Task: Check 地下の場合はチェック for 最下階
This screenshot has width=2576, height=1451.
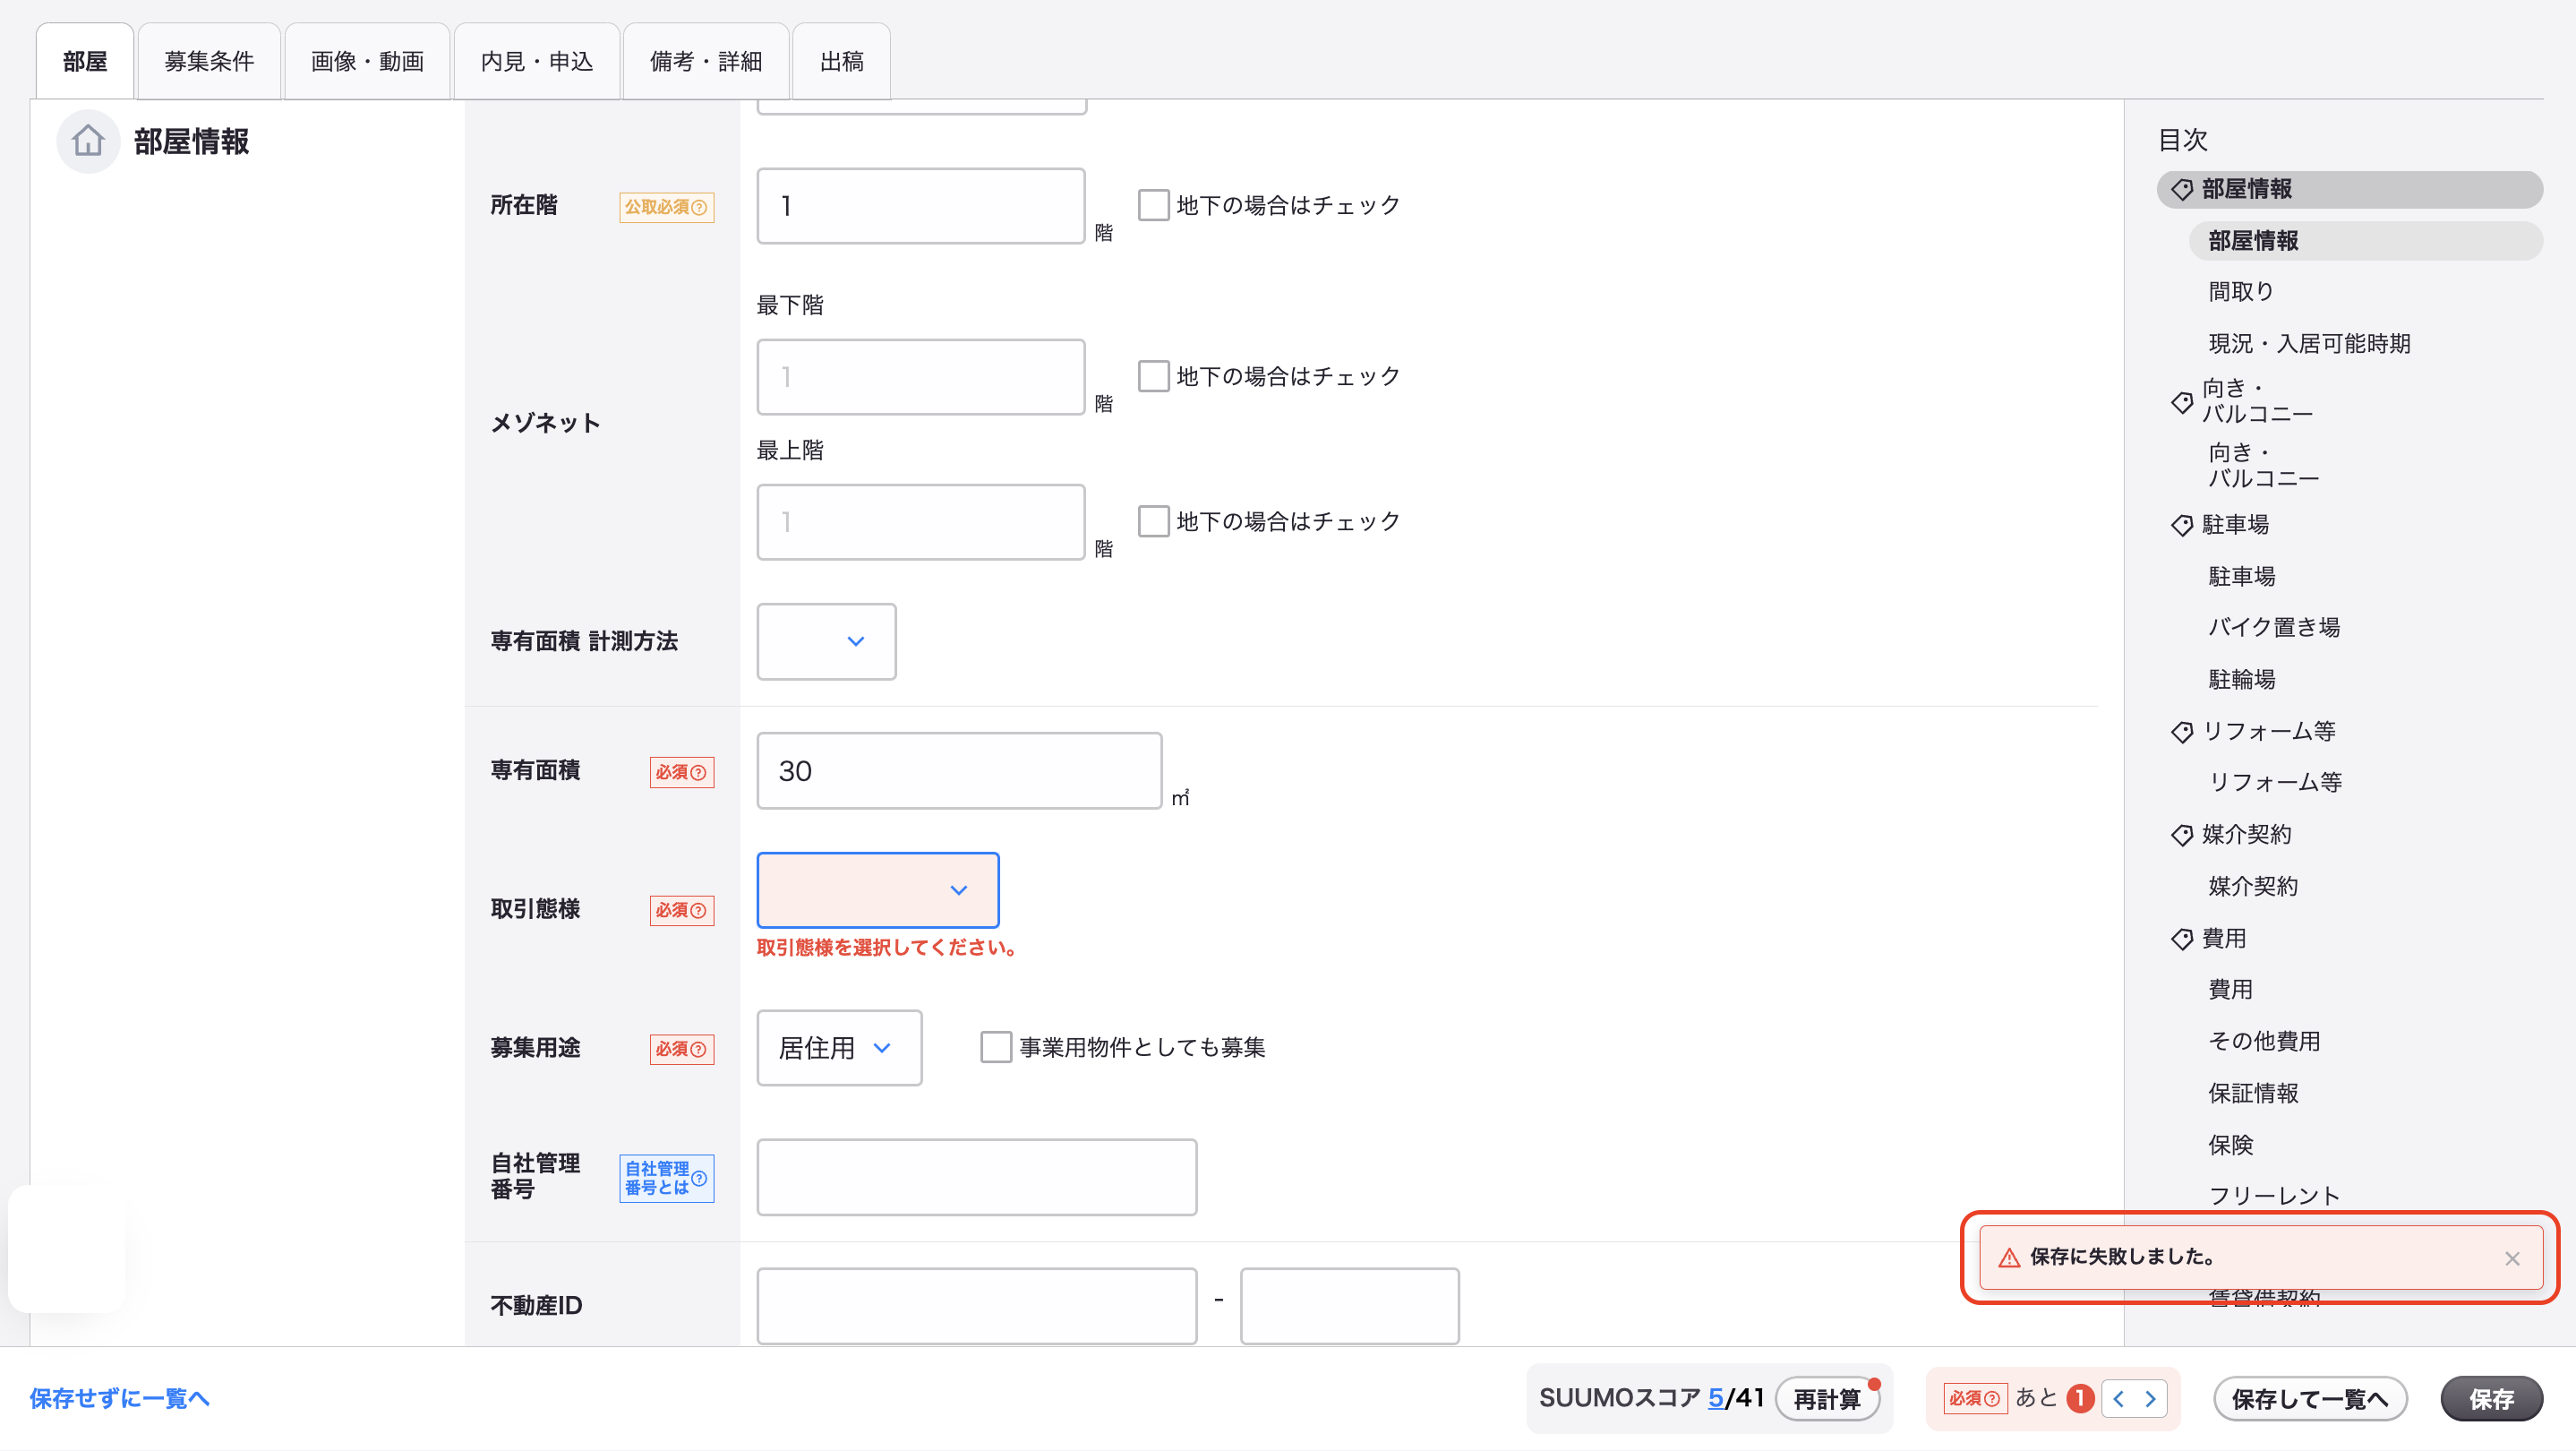Action: [x=1153, y=376]
